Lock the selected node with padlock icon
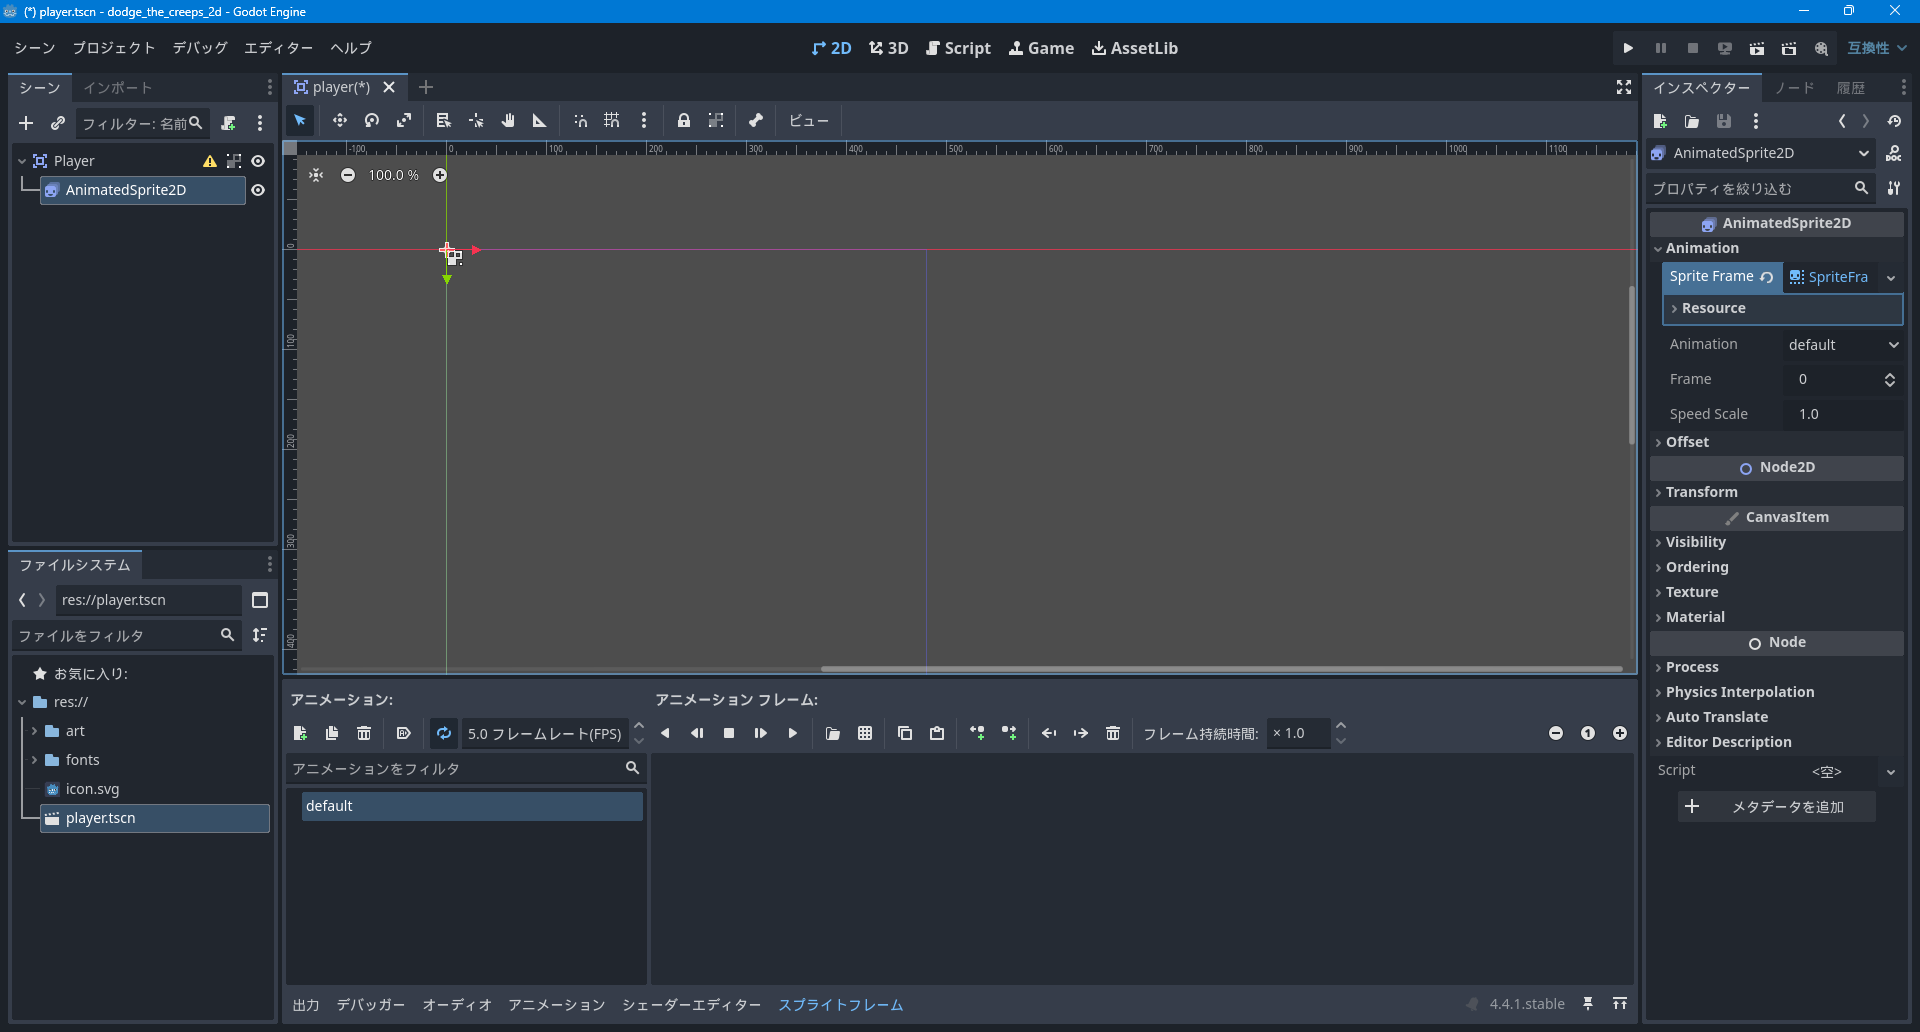Image resolution: width=1920 pixels, height=1032 pixels. click(684, 121)
